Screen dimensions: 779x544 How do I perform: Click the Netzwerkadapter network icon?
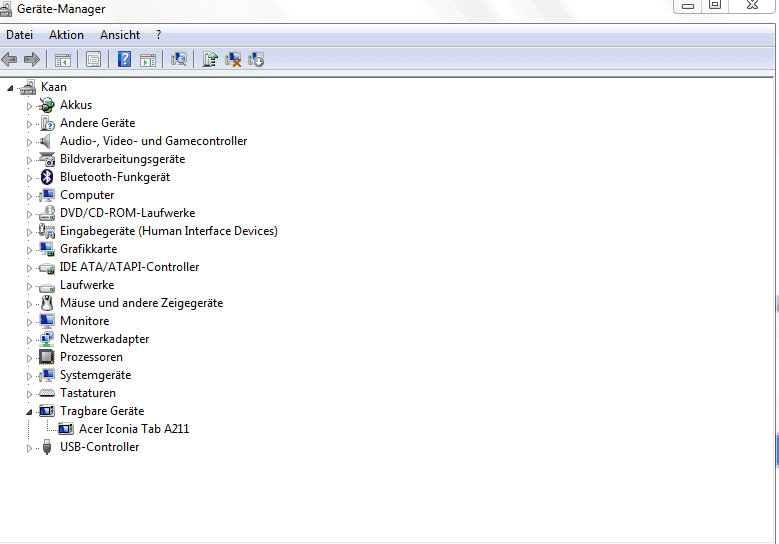coord(47,339)
